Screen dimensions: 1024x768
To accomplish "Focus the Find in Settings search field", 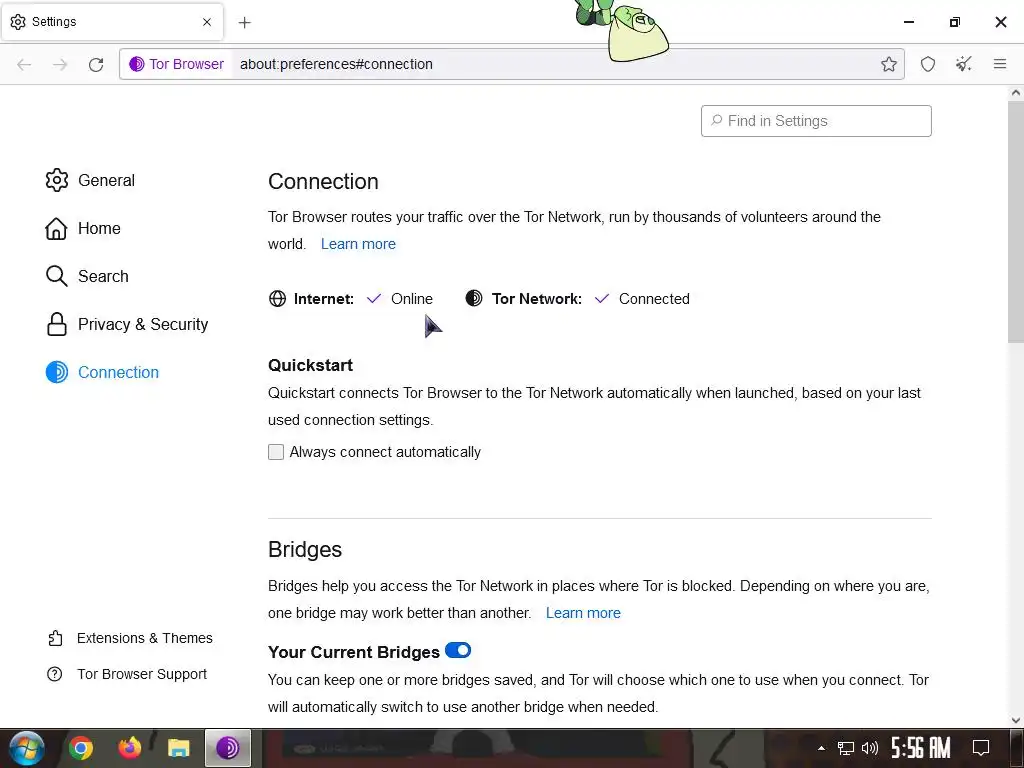I will (816, 121).
